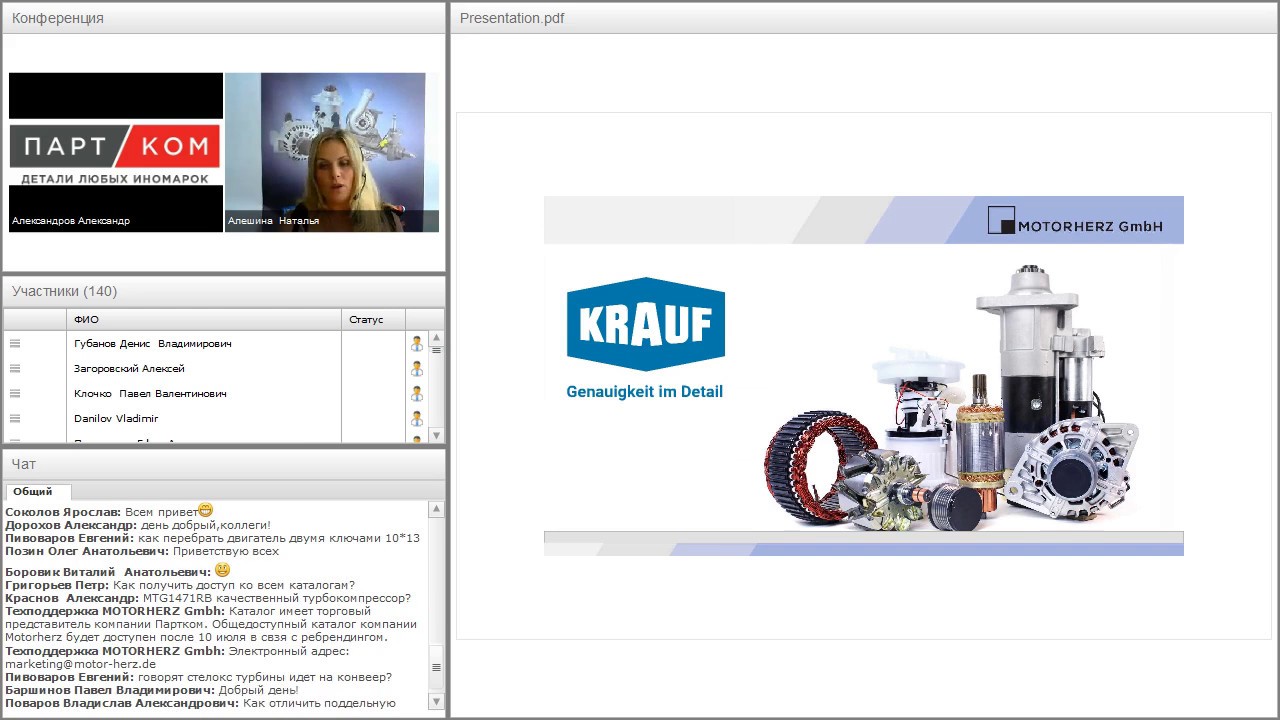This screenshot has width=1280, height=720.
Task: Click the user icon for Danilov Vladimir
Action: pyautogui.click(x=417, y=419)
